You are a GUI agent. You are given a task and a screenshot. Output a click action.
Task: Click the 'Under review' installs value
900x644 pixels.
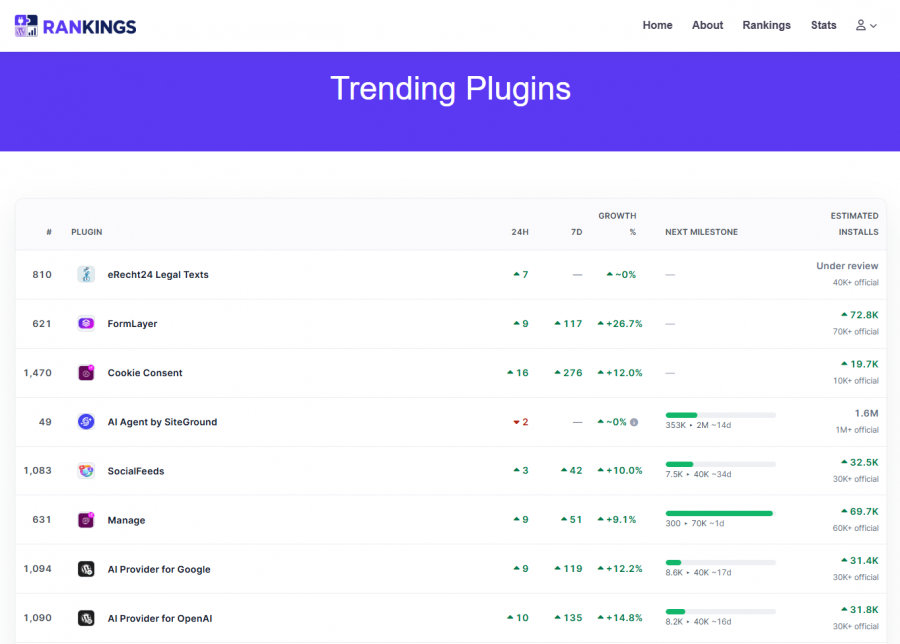[x=847, y=266]
